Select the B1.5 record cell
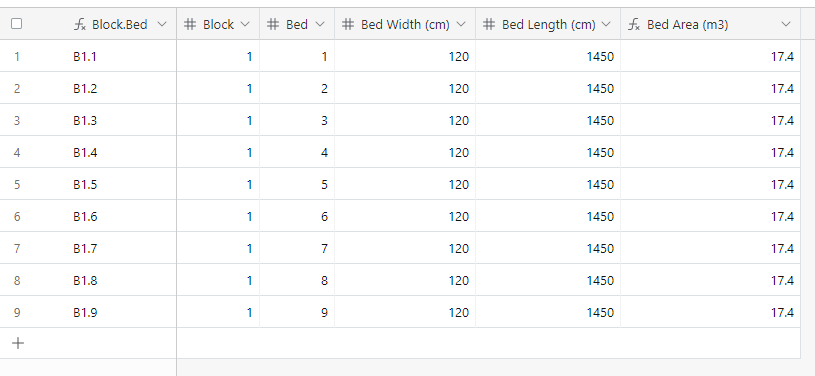This screenshot has height=376, width=815. click(x=123, y=184)
